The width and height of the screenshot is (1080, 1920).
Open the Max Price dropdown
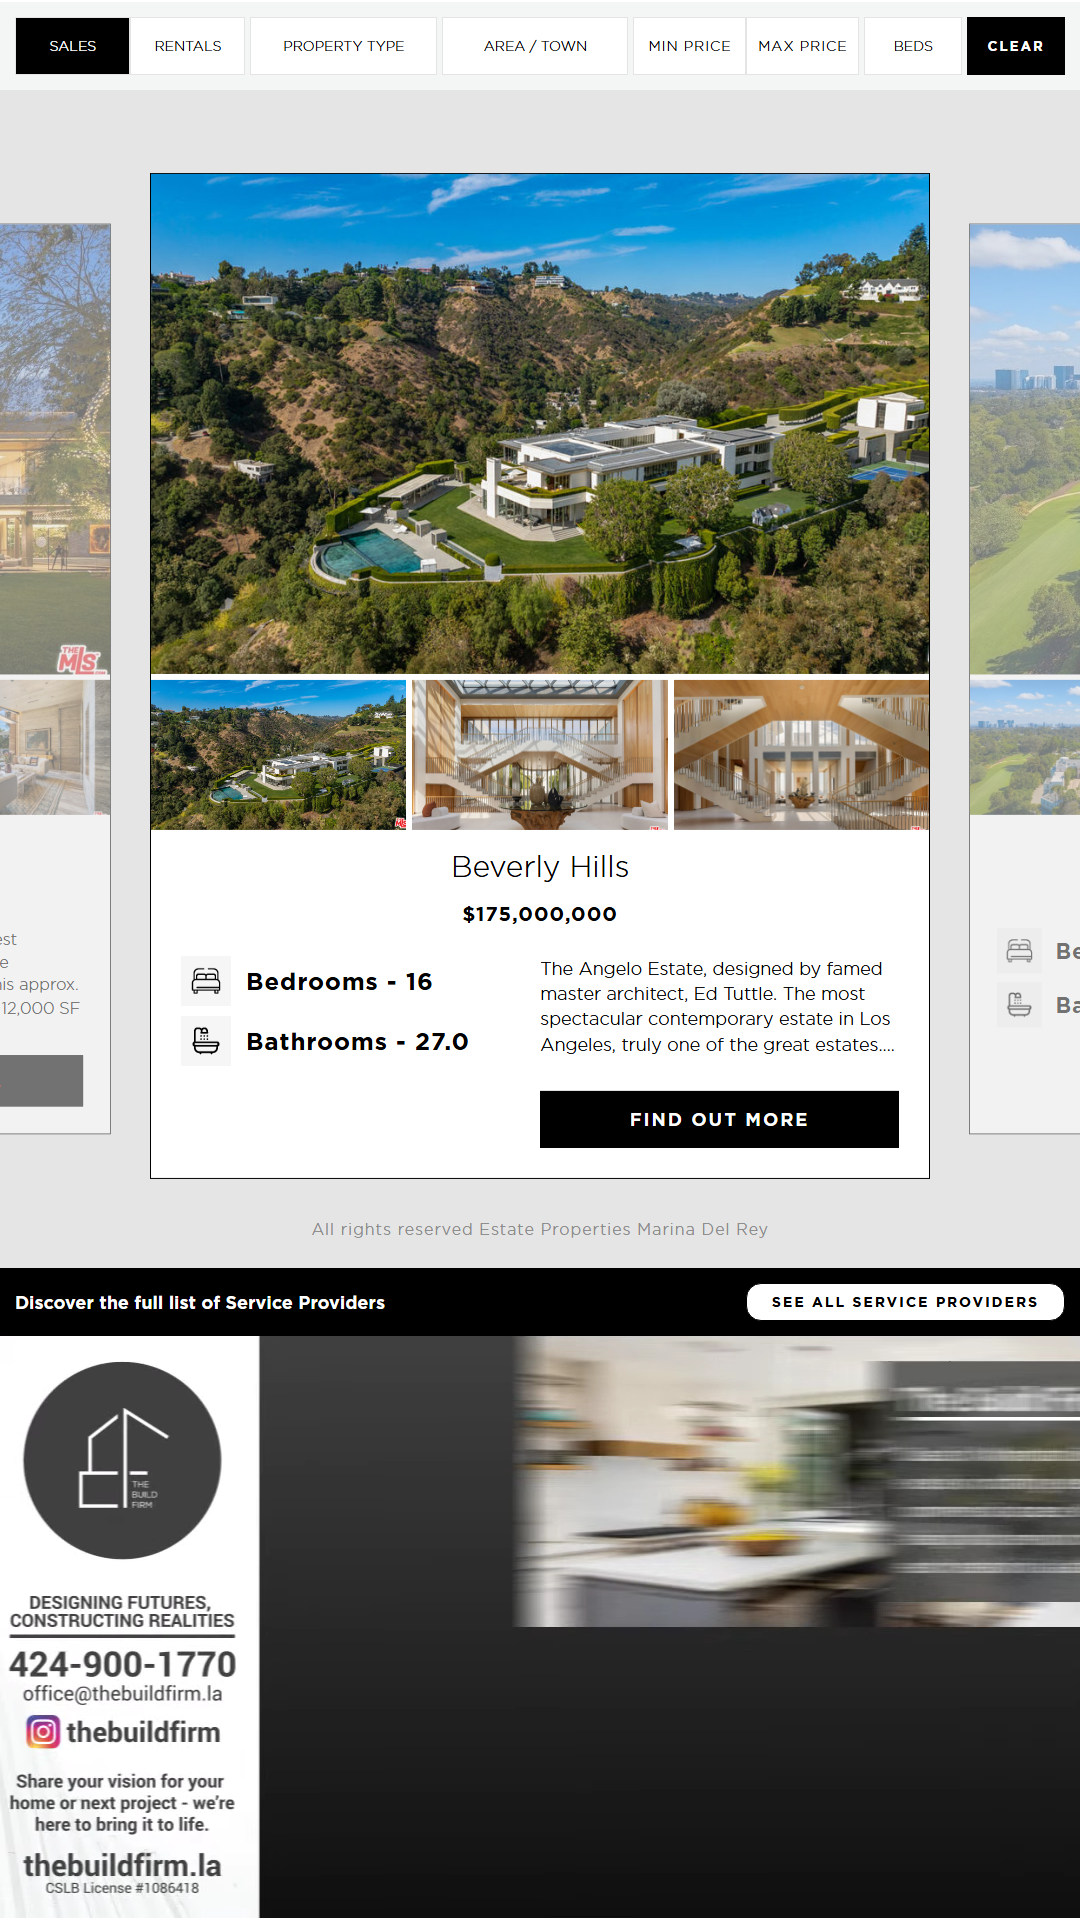click(x=802, y=46)
